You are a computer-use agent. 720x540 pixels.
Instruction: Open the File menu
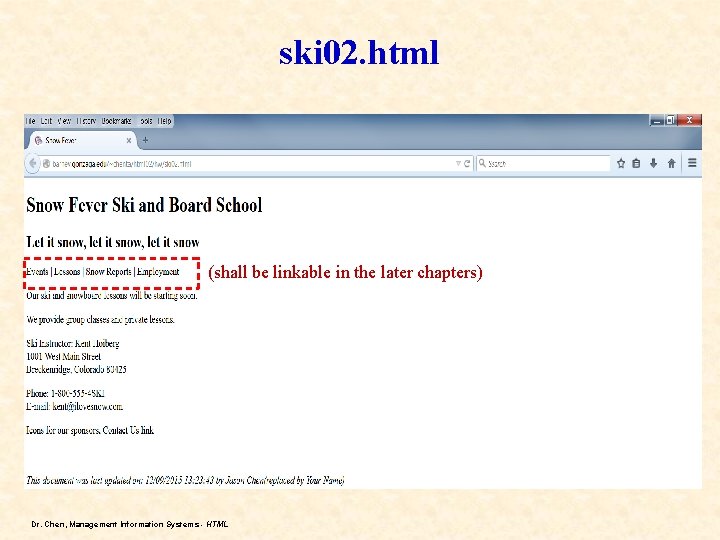coord(30,121)
